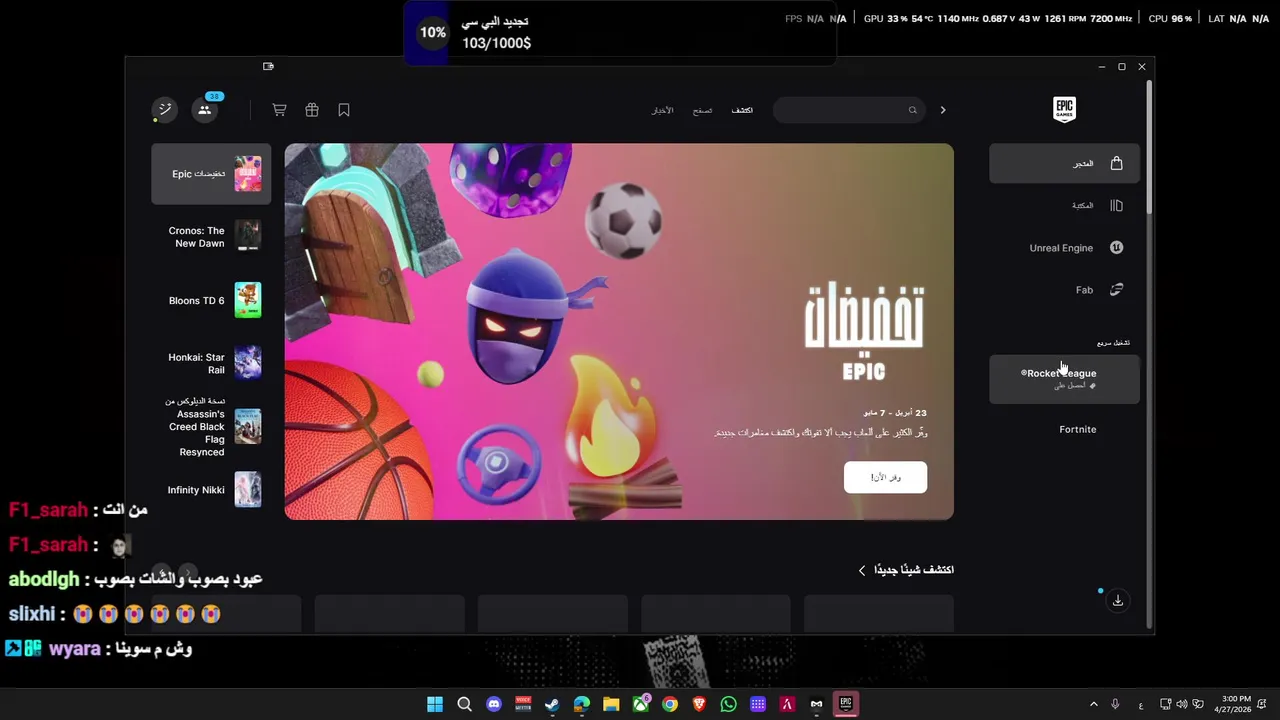Switch to the الأخبار (News) tab
The image size is (1280, 720).
[663, 110]
